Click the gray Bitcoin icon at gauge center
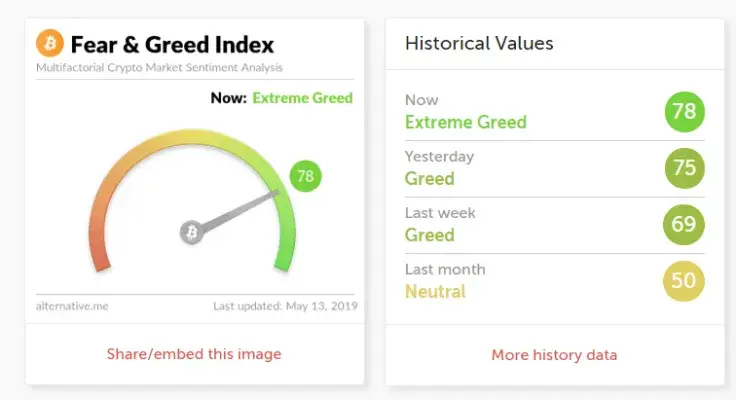The image size is (736, 400). (x=191, y=233)
